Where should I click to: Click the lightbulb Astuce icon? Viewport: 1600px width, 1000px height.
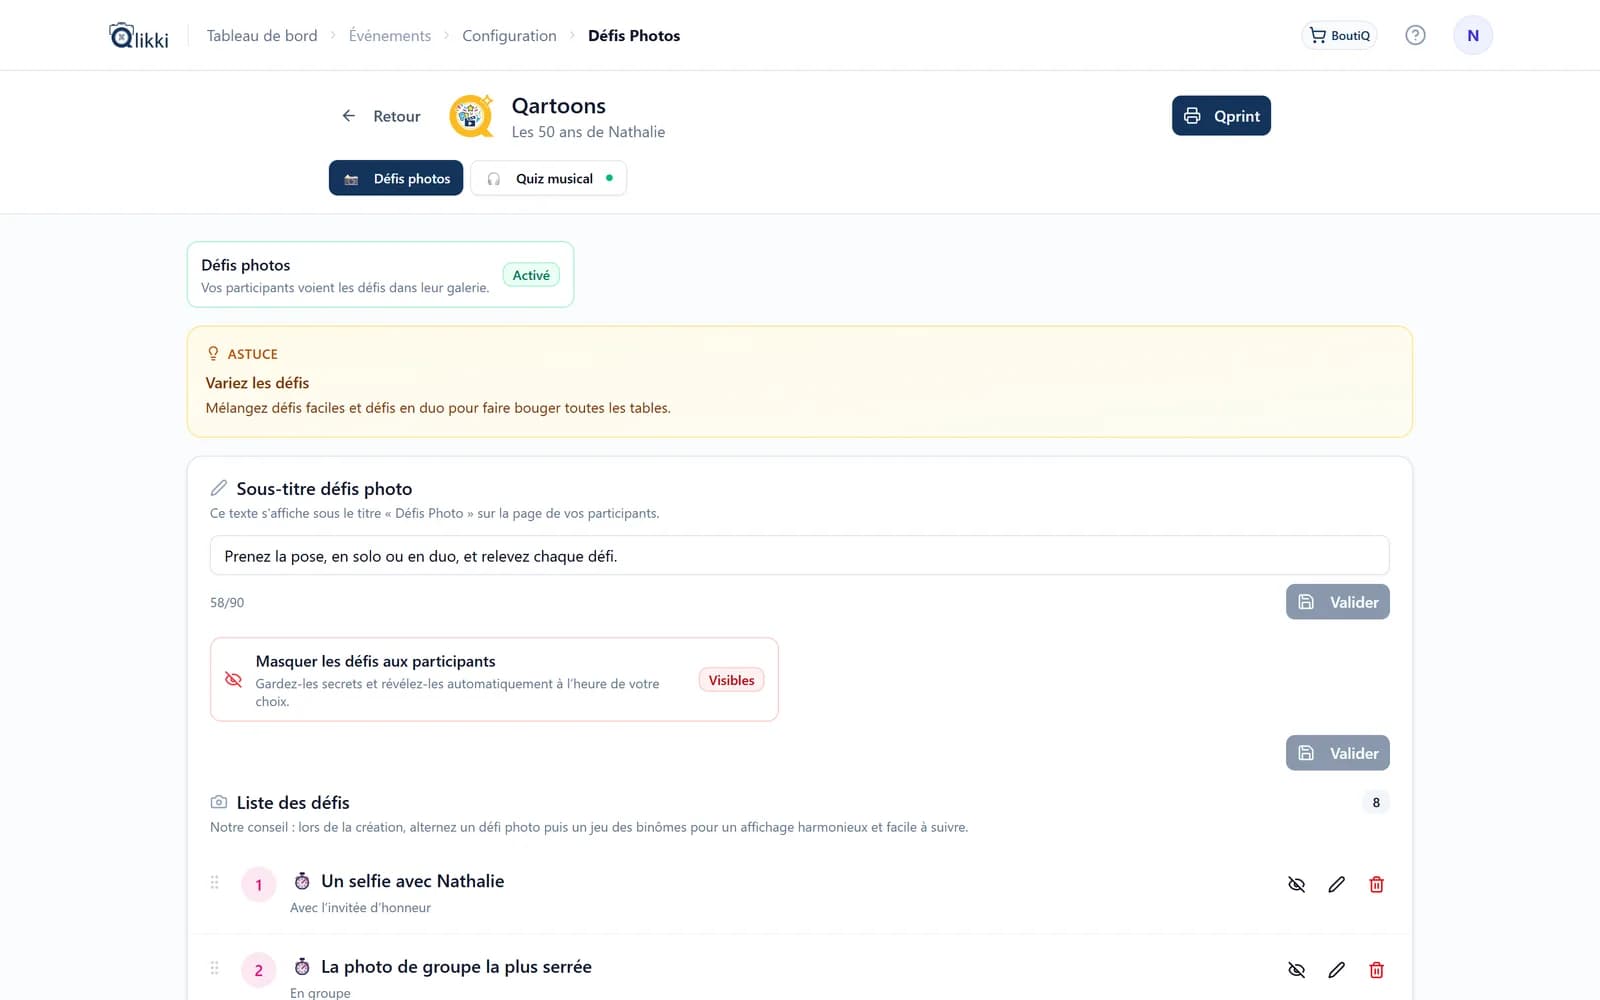coord(213,354)
